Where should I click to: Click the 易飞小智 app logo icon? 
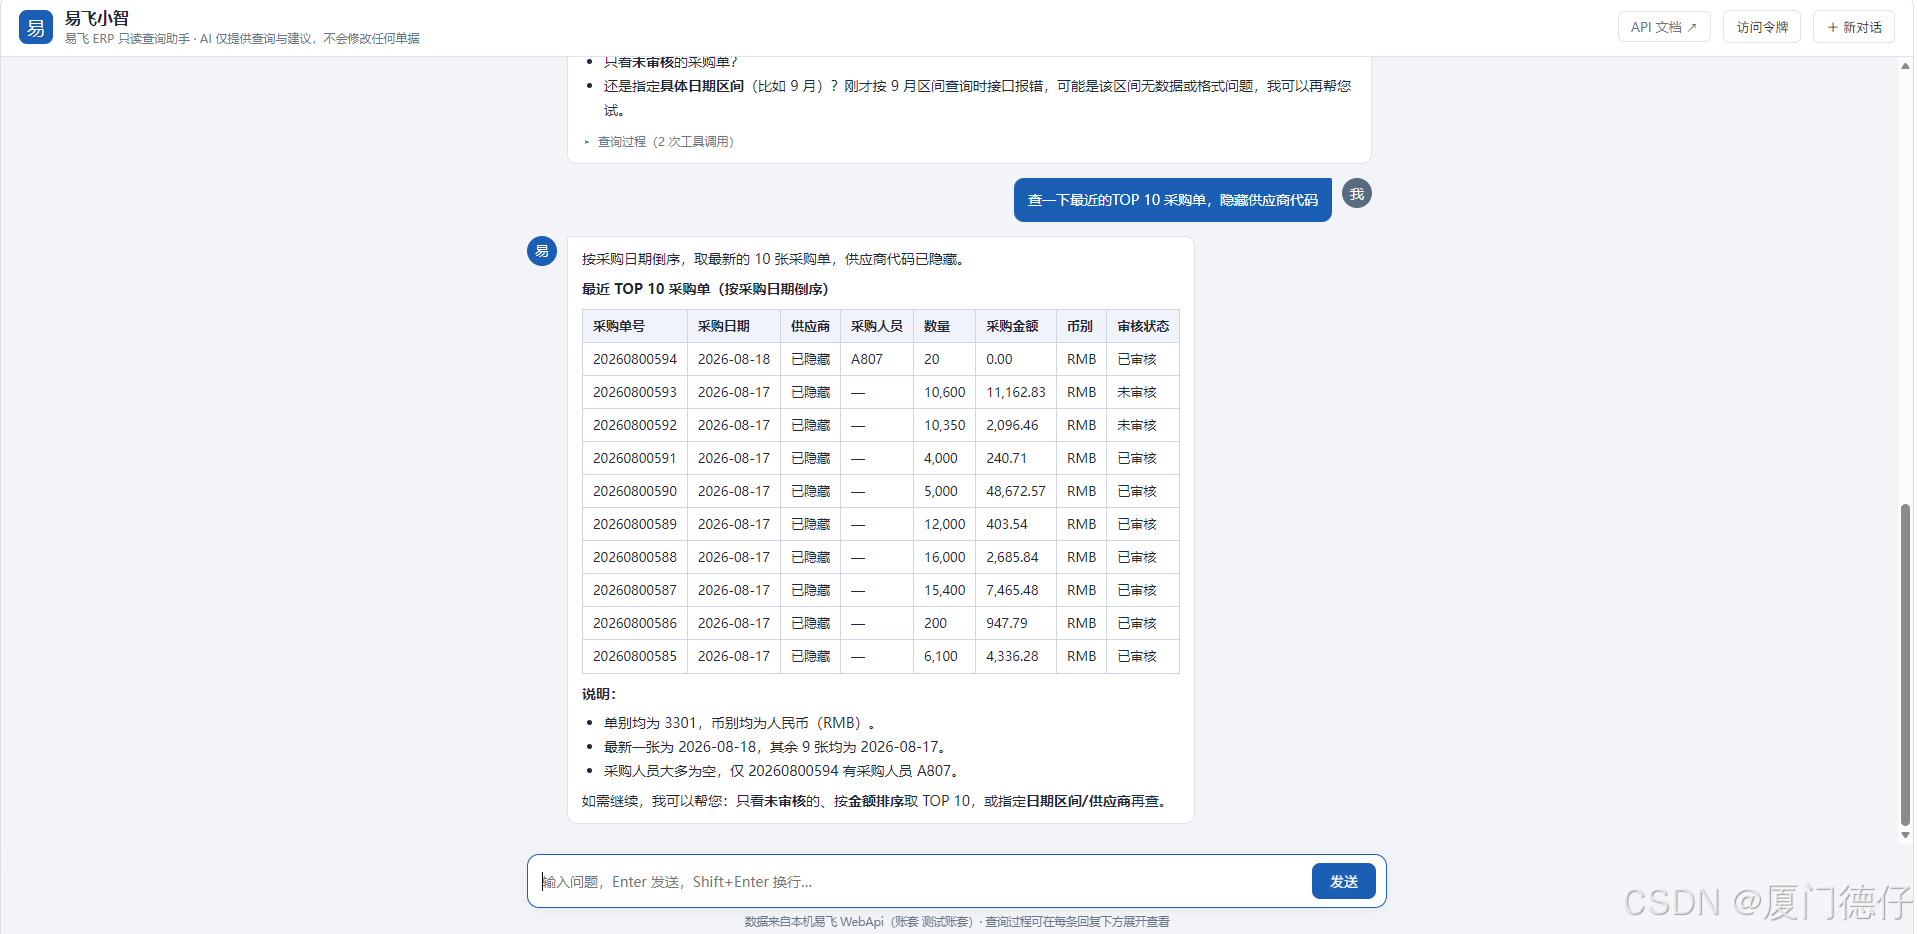click(36, 27)
